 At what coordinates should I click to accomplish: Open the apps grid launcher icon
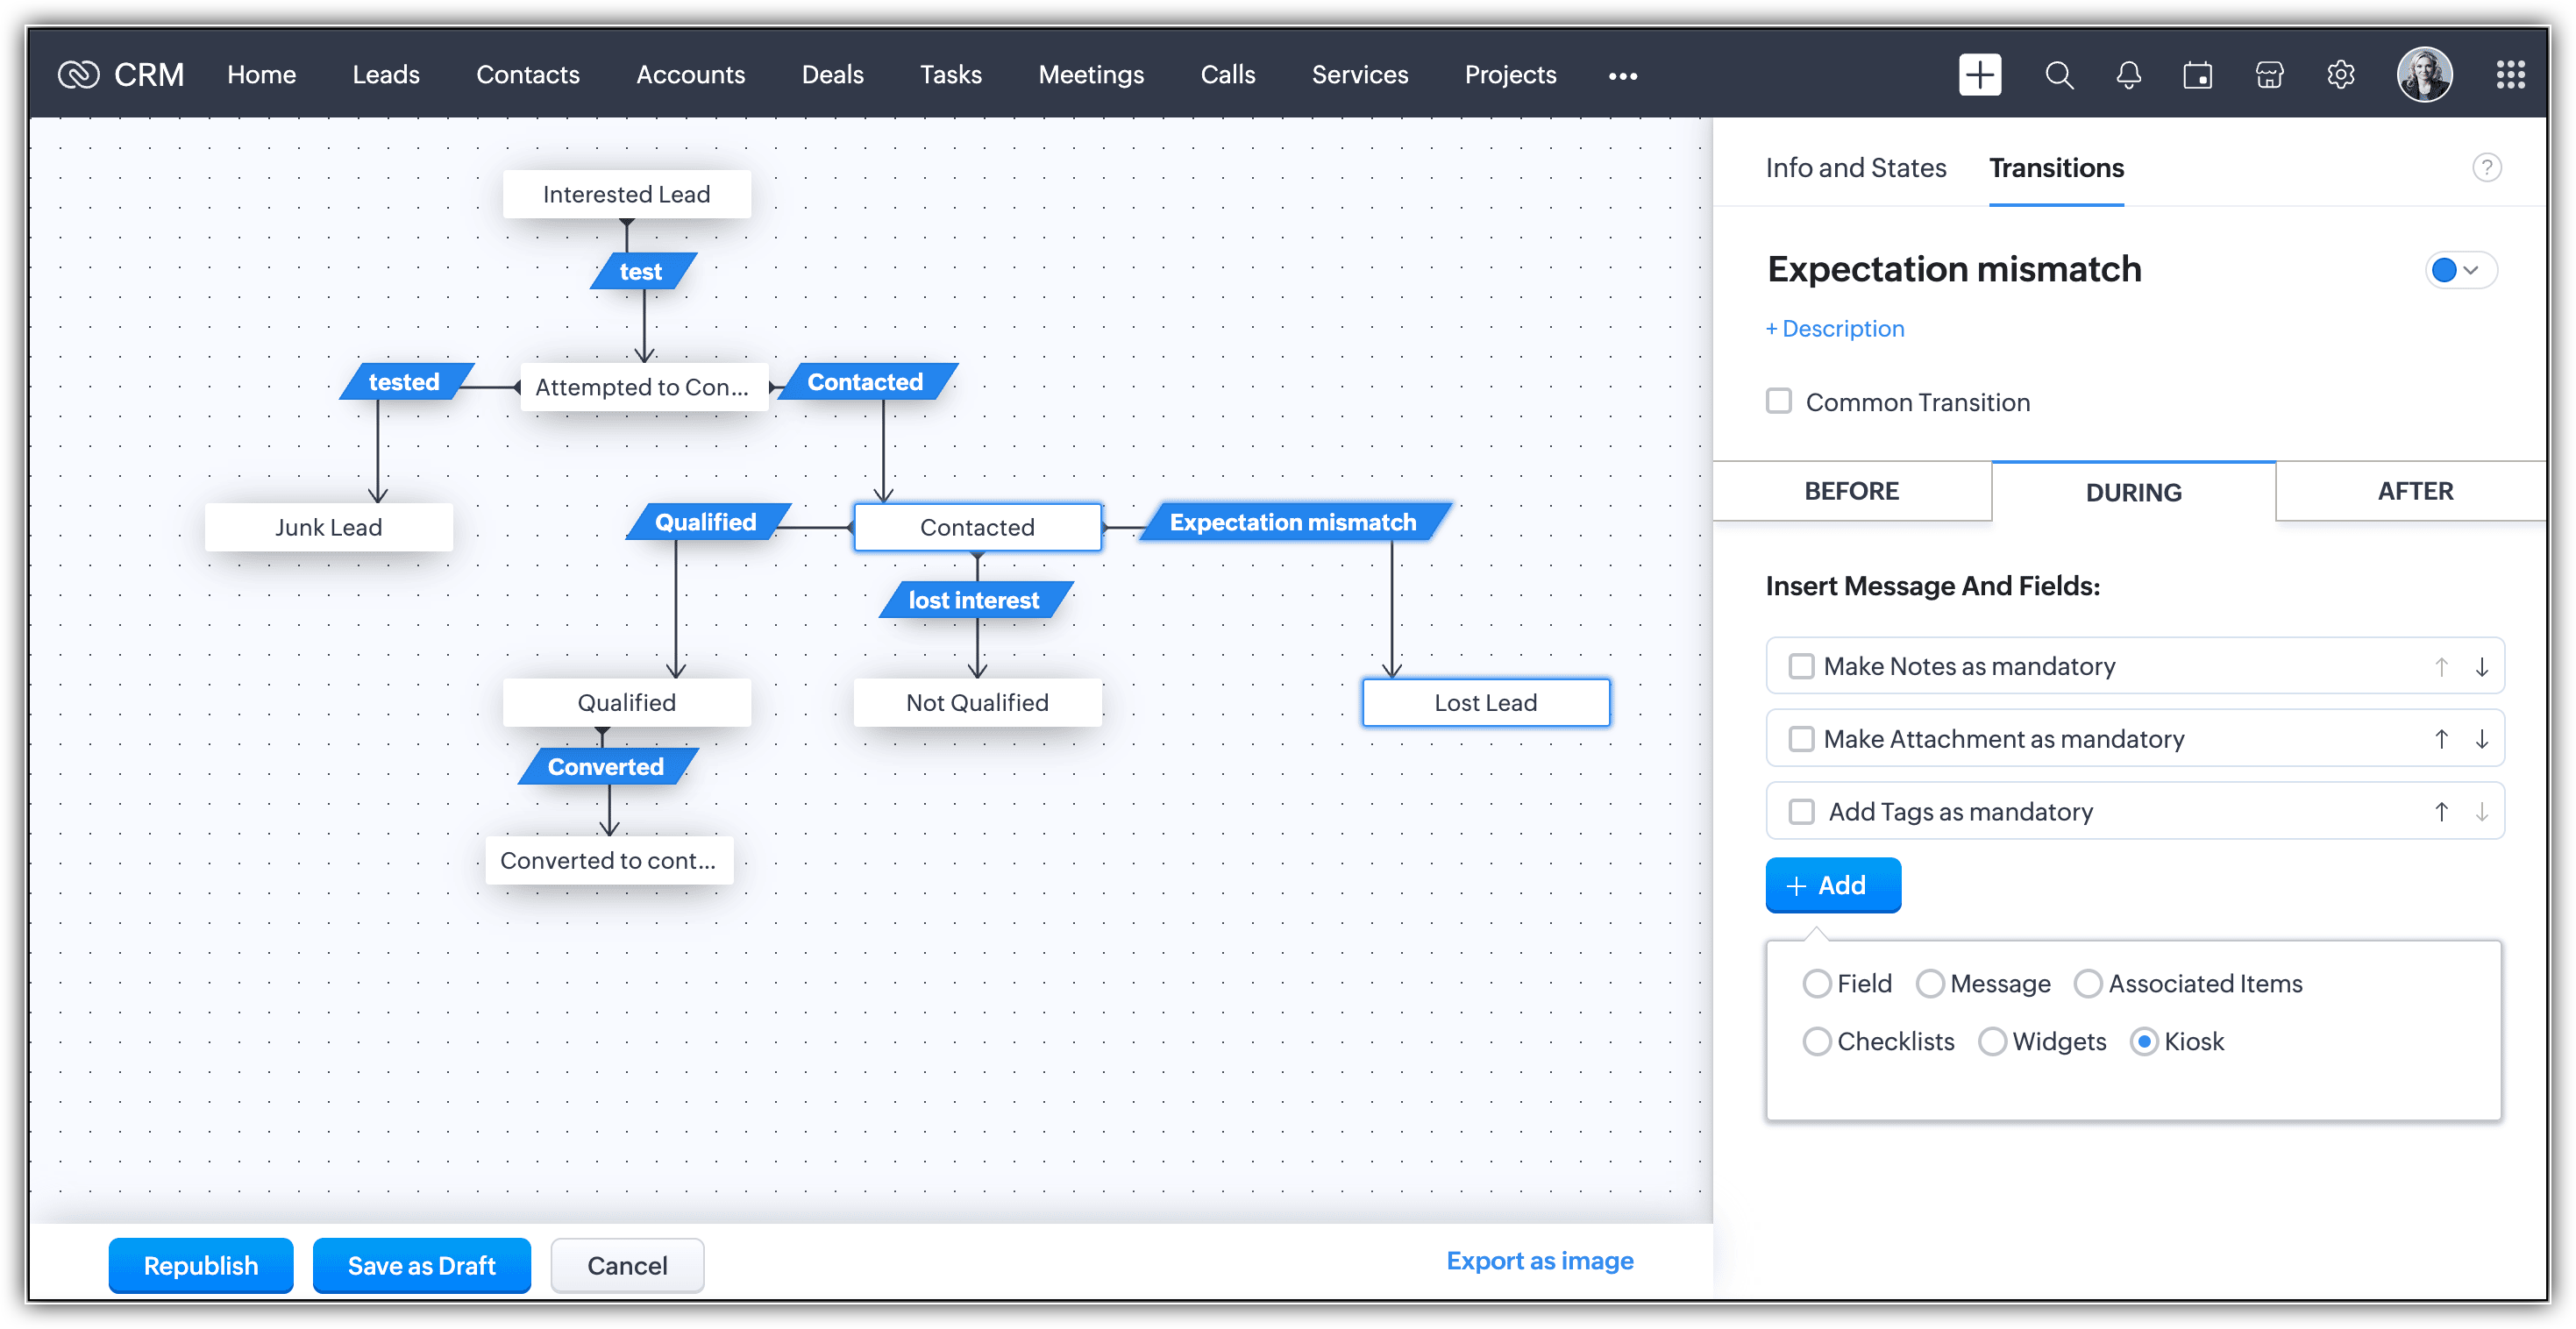click(2510, 75)
